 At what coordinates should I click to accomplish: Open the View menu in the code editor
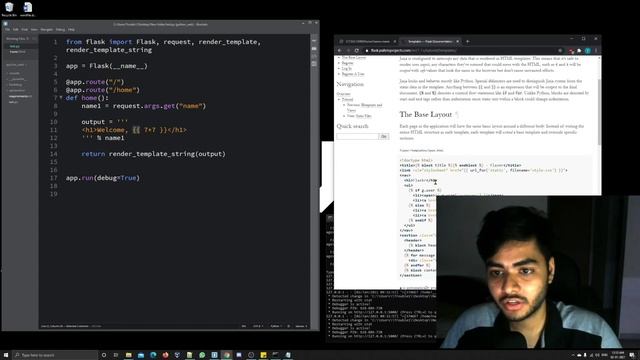34,29
